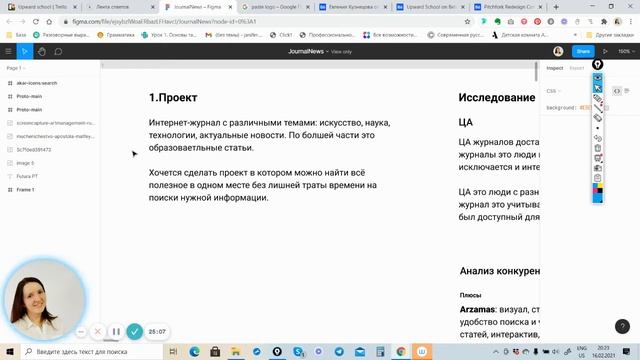Click the blue Share button
Image resolution: width=640 pixels, height=360 pixels.
583,51
